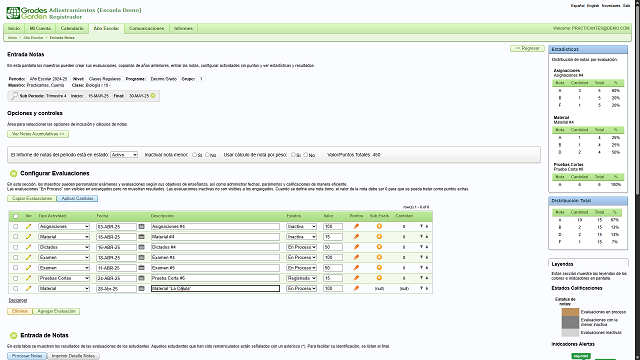Move Material "La Célula" row up with arrow
The image size is (640, 360).
point(427,288)
